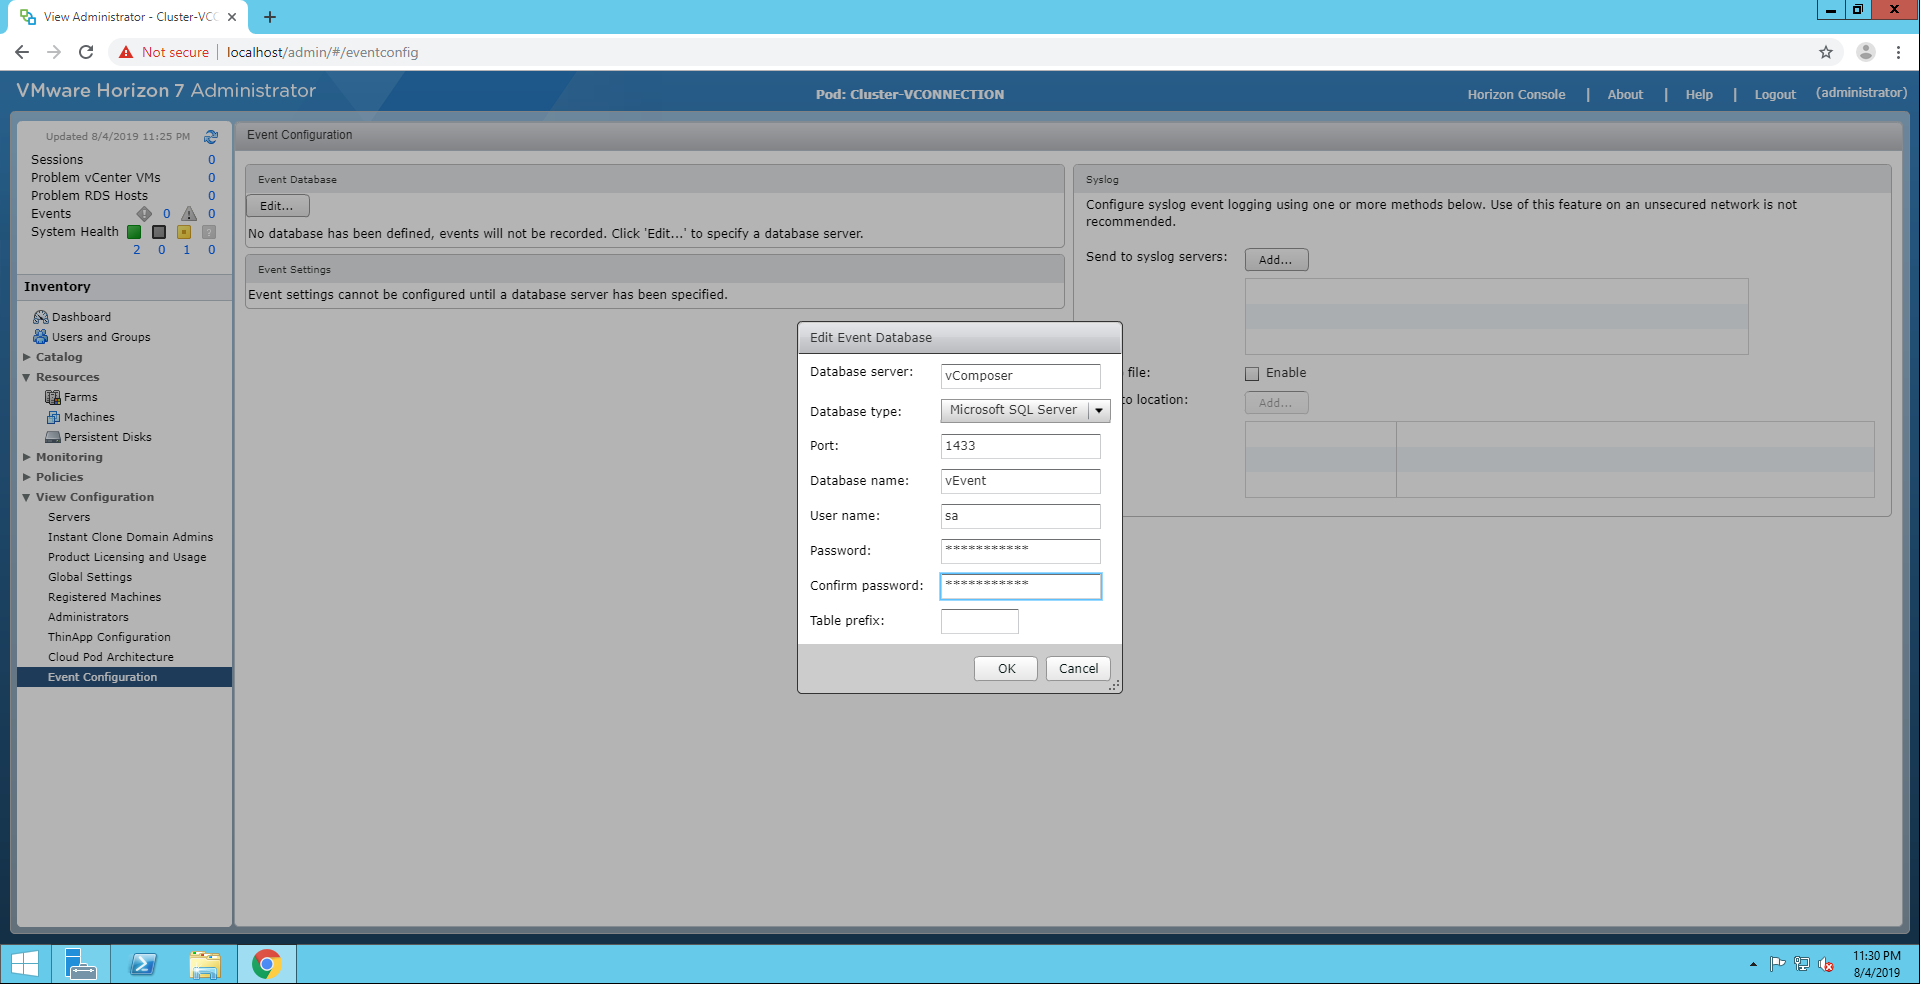The image size is (1920, 984).
Task: Click the Machines icon under Resources
Action: (53, 417)
